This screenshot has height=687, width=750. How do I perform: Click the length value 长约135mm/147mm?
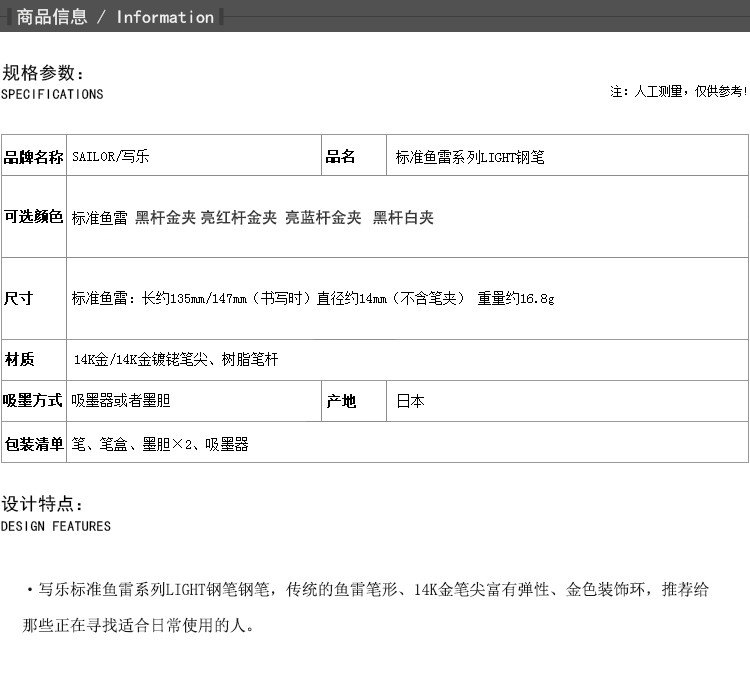click(194, 299)
